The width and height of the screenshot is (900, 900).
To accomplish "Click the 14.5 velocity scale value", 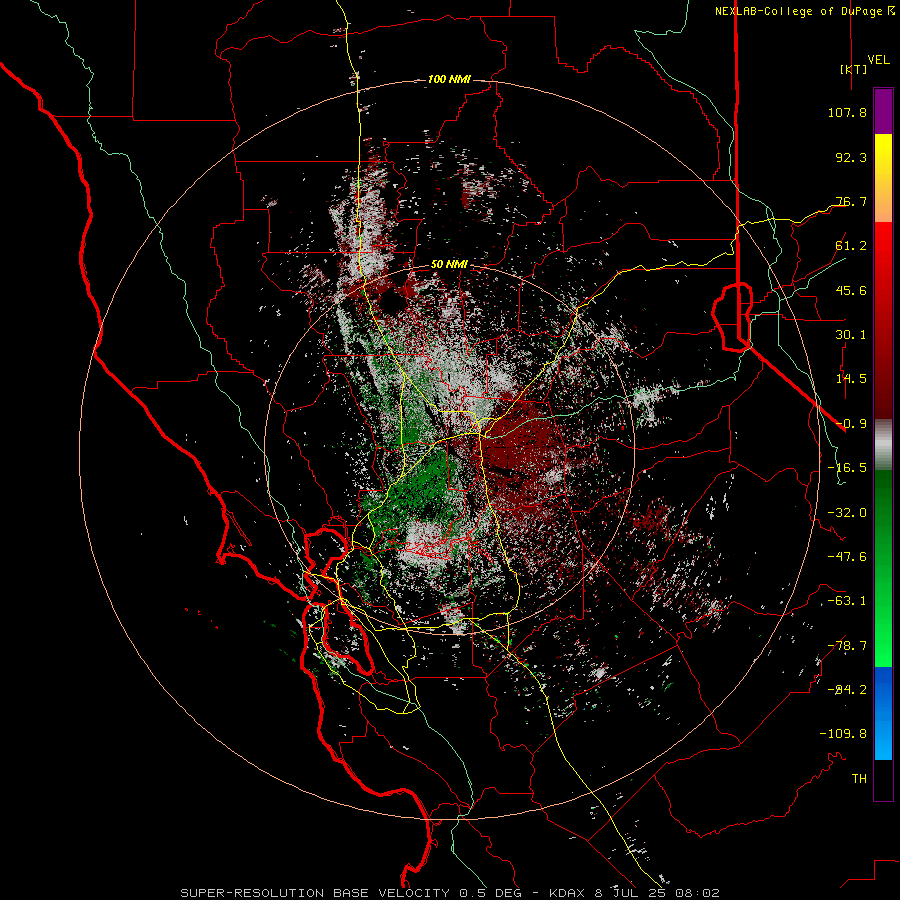I will point(851,379).
